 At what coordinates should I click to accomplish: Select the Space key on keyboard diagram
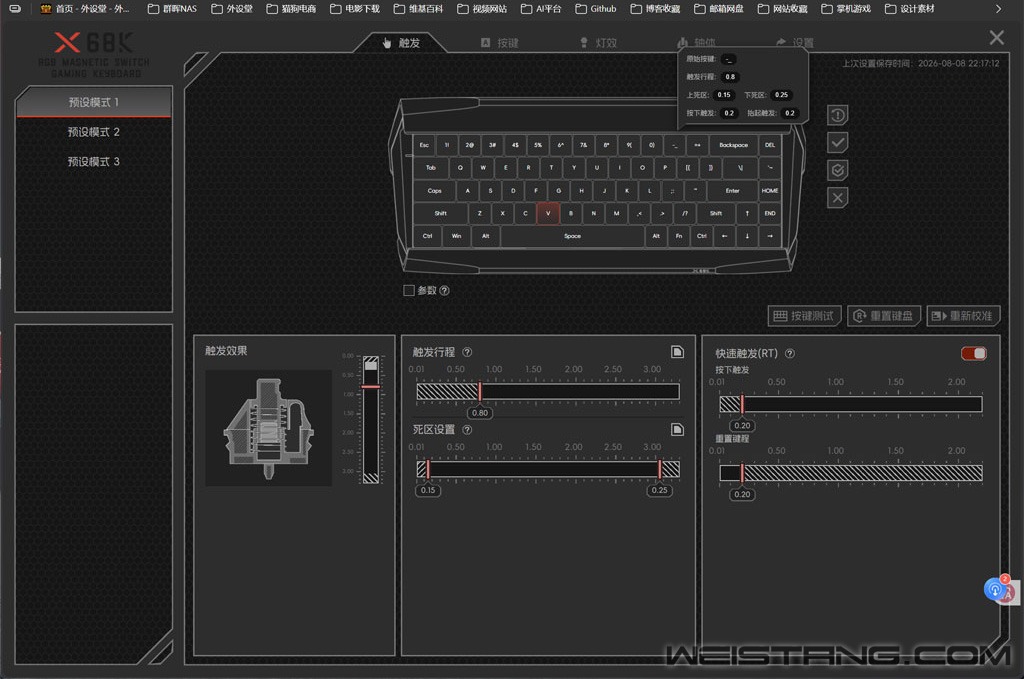pyautogui.click(x=572, y=236)
